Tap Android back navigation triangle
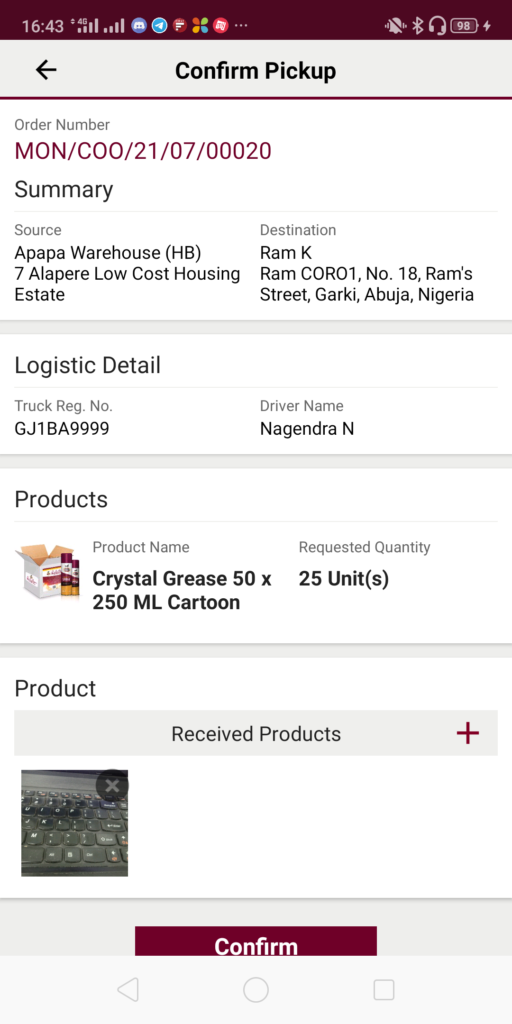The image size is (512, 1024). [128, 990]
